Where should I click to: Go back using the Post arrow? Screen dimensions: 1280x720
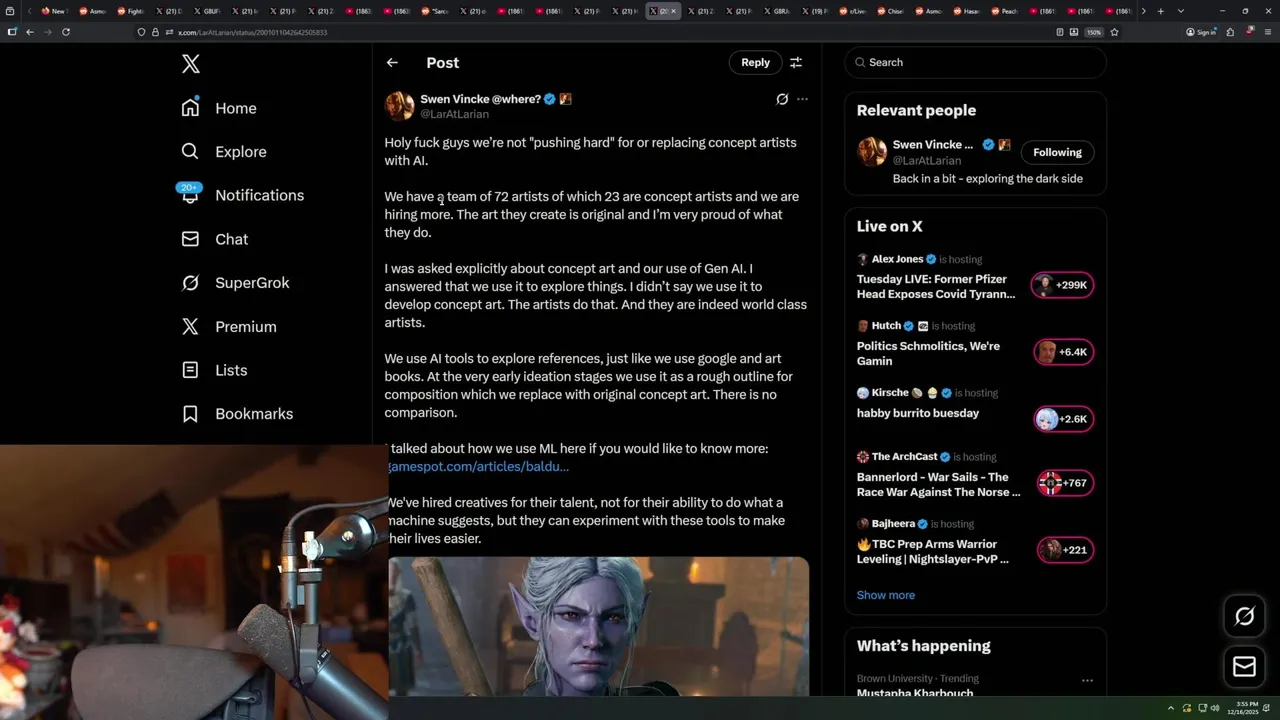pyautogui.click(x=392, y=62)
